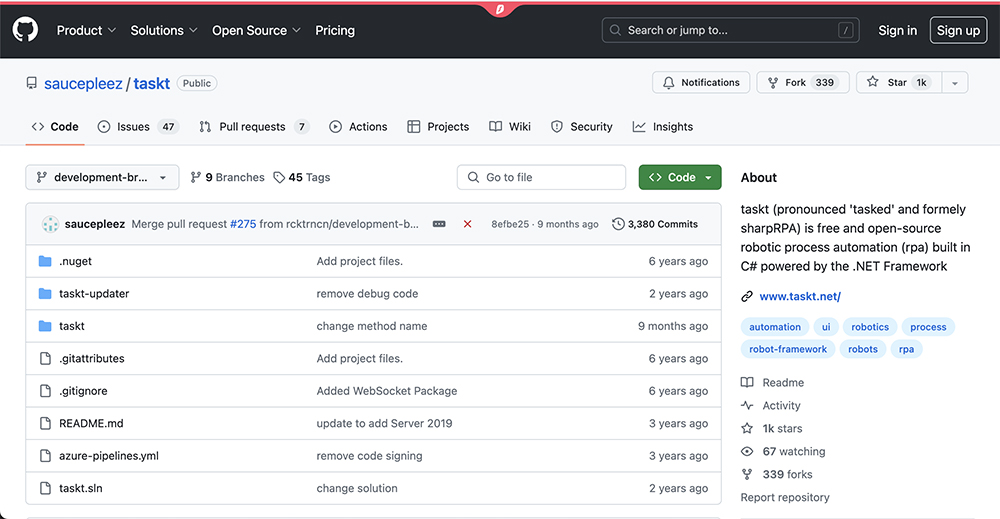This screenshot has height=519, width=1000.
Task: Click the .gitattributes file icon
Action: [45, 358]
